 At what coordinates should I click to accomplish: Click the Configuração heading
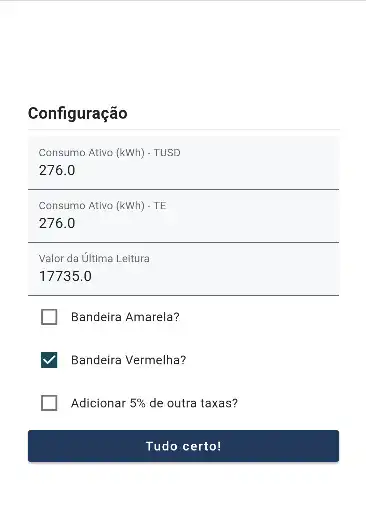coord(78,113)
